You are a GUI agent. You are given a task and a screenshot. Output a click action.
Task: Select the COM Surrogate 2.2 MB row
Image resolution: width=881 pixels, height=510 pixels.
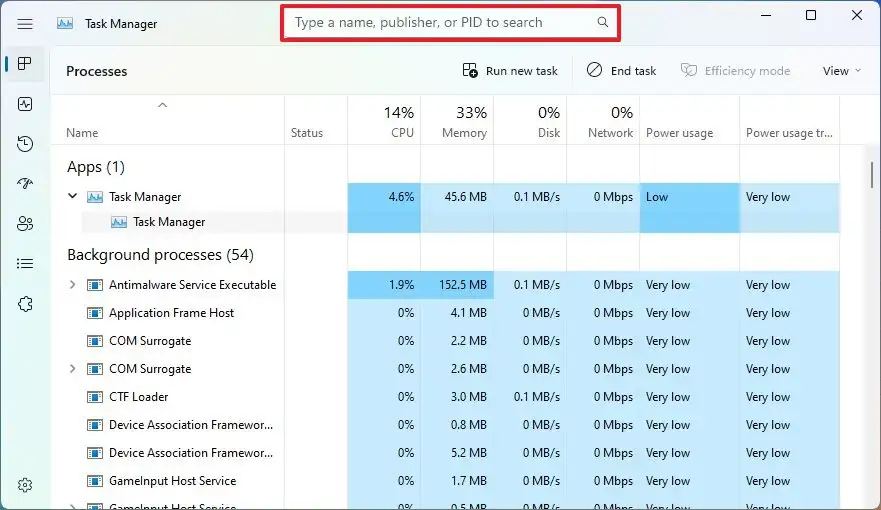(x=445, y=341)
